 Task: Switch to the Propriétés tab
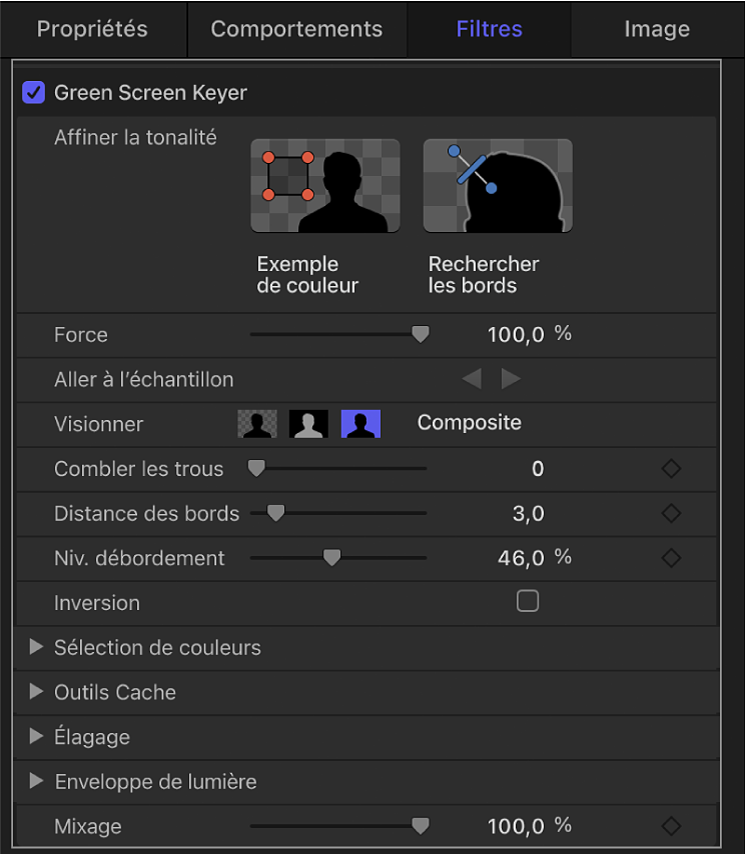pos(93,28)
